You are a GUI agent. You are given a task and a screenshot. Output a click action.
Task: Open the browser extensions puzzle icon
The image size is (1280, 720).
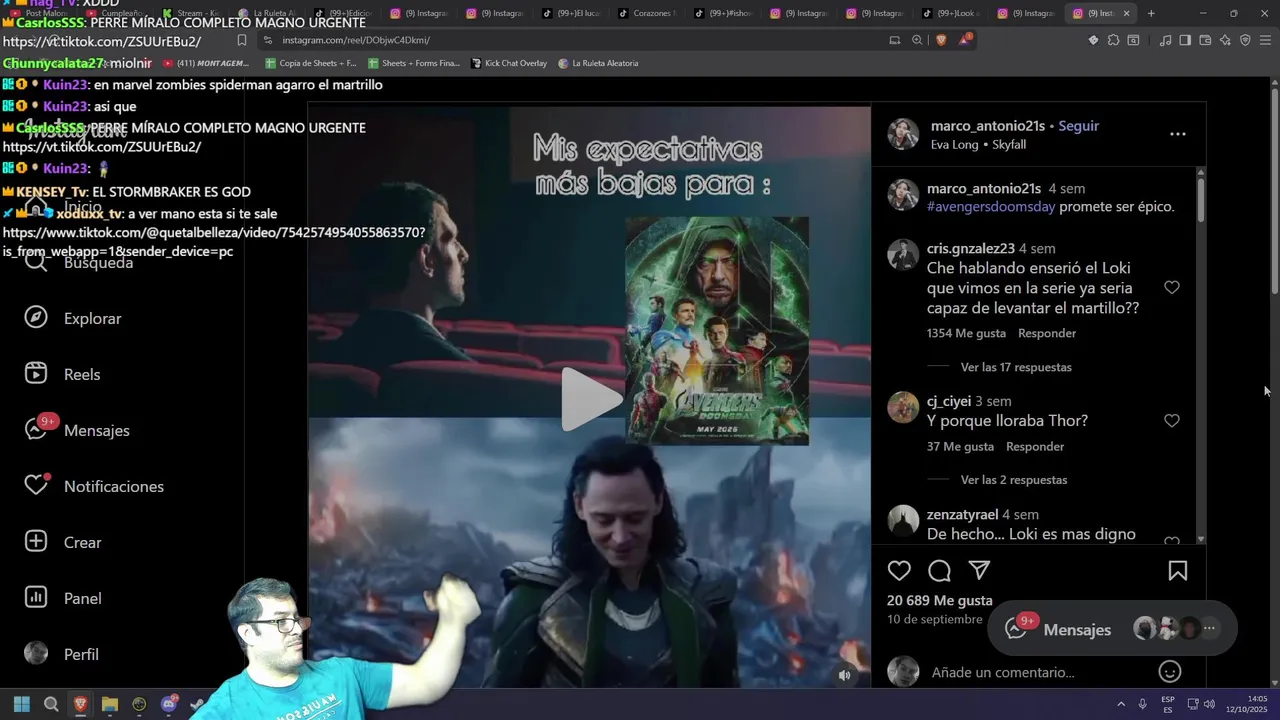1113,40
